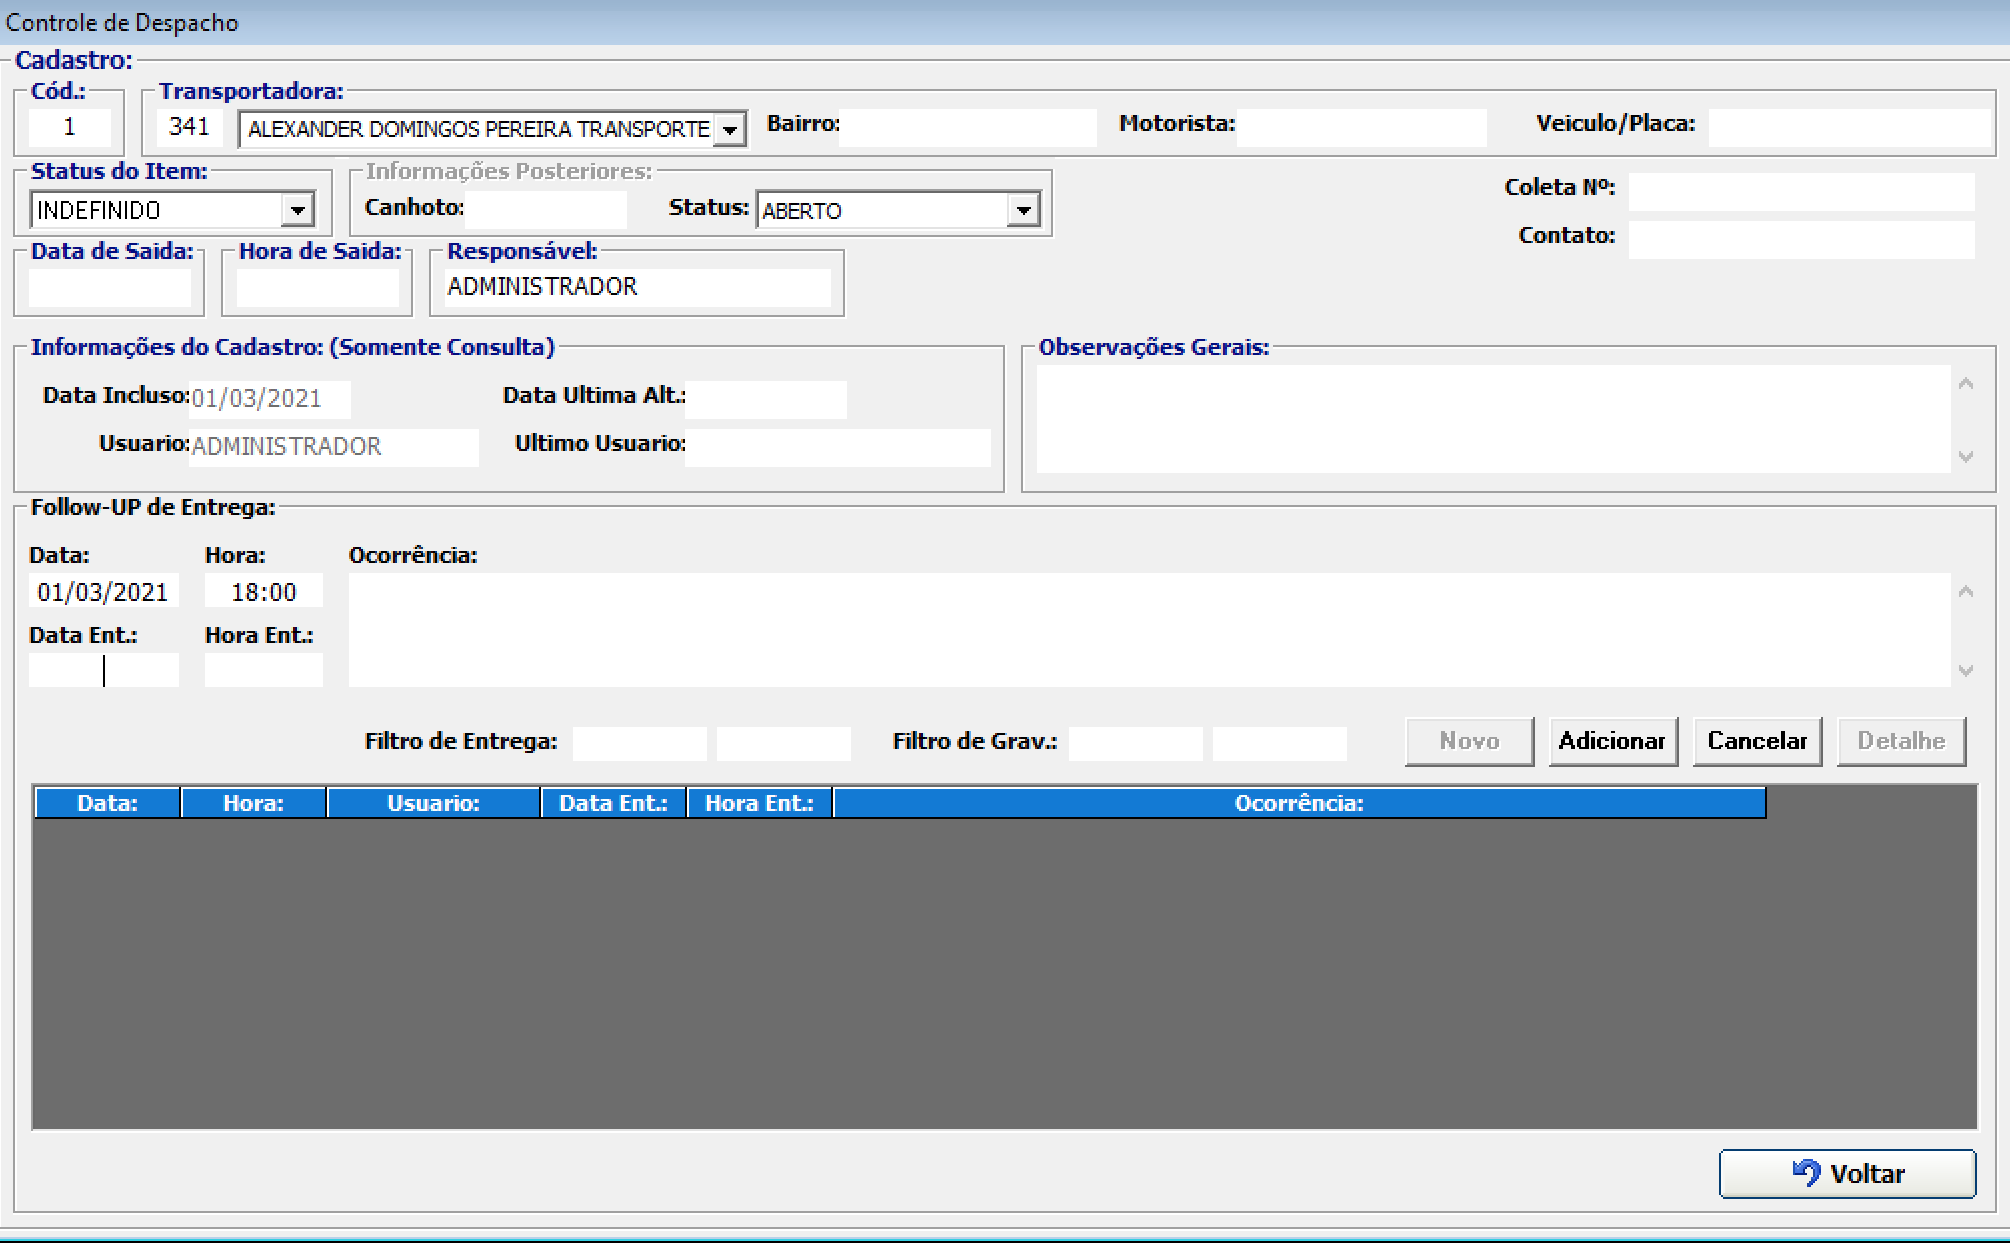Focus the Motorista text field
The width and height of the screenshot is (2010, 1243).
pos(1360,127)
